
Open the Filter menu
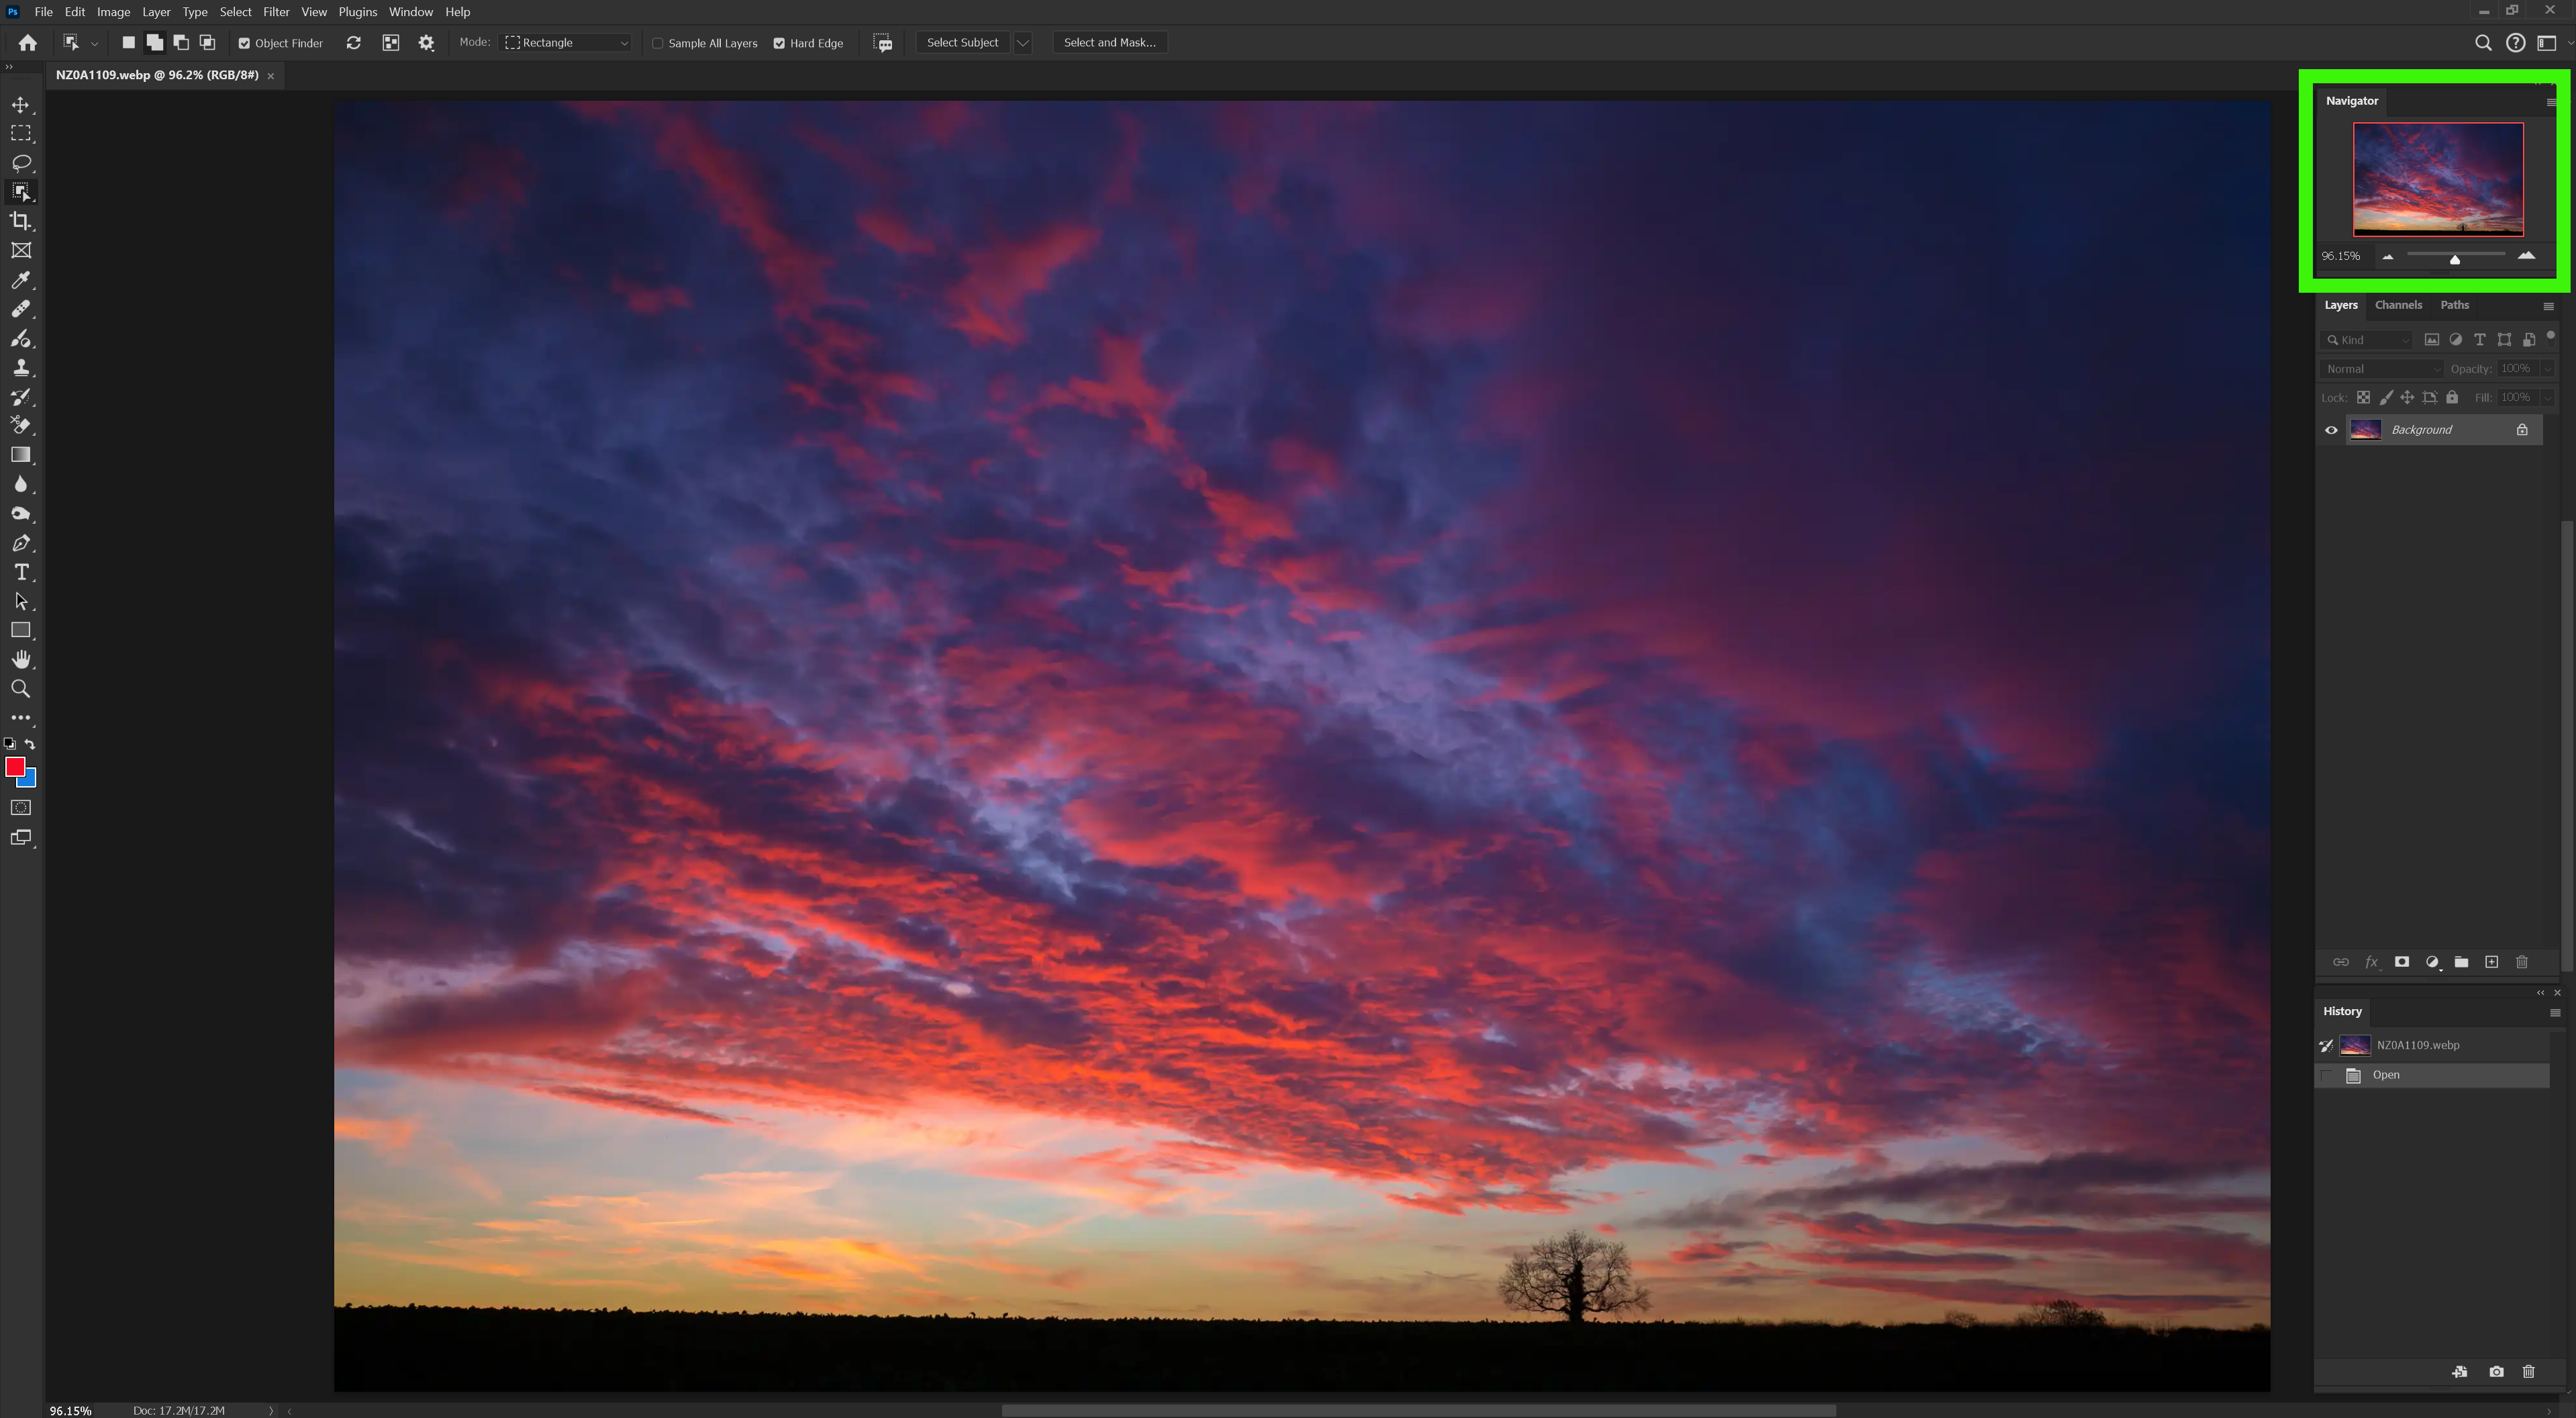(276, 12)
